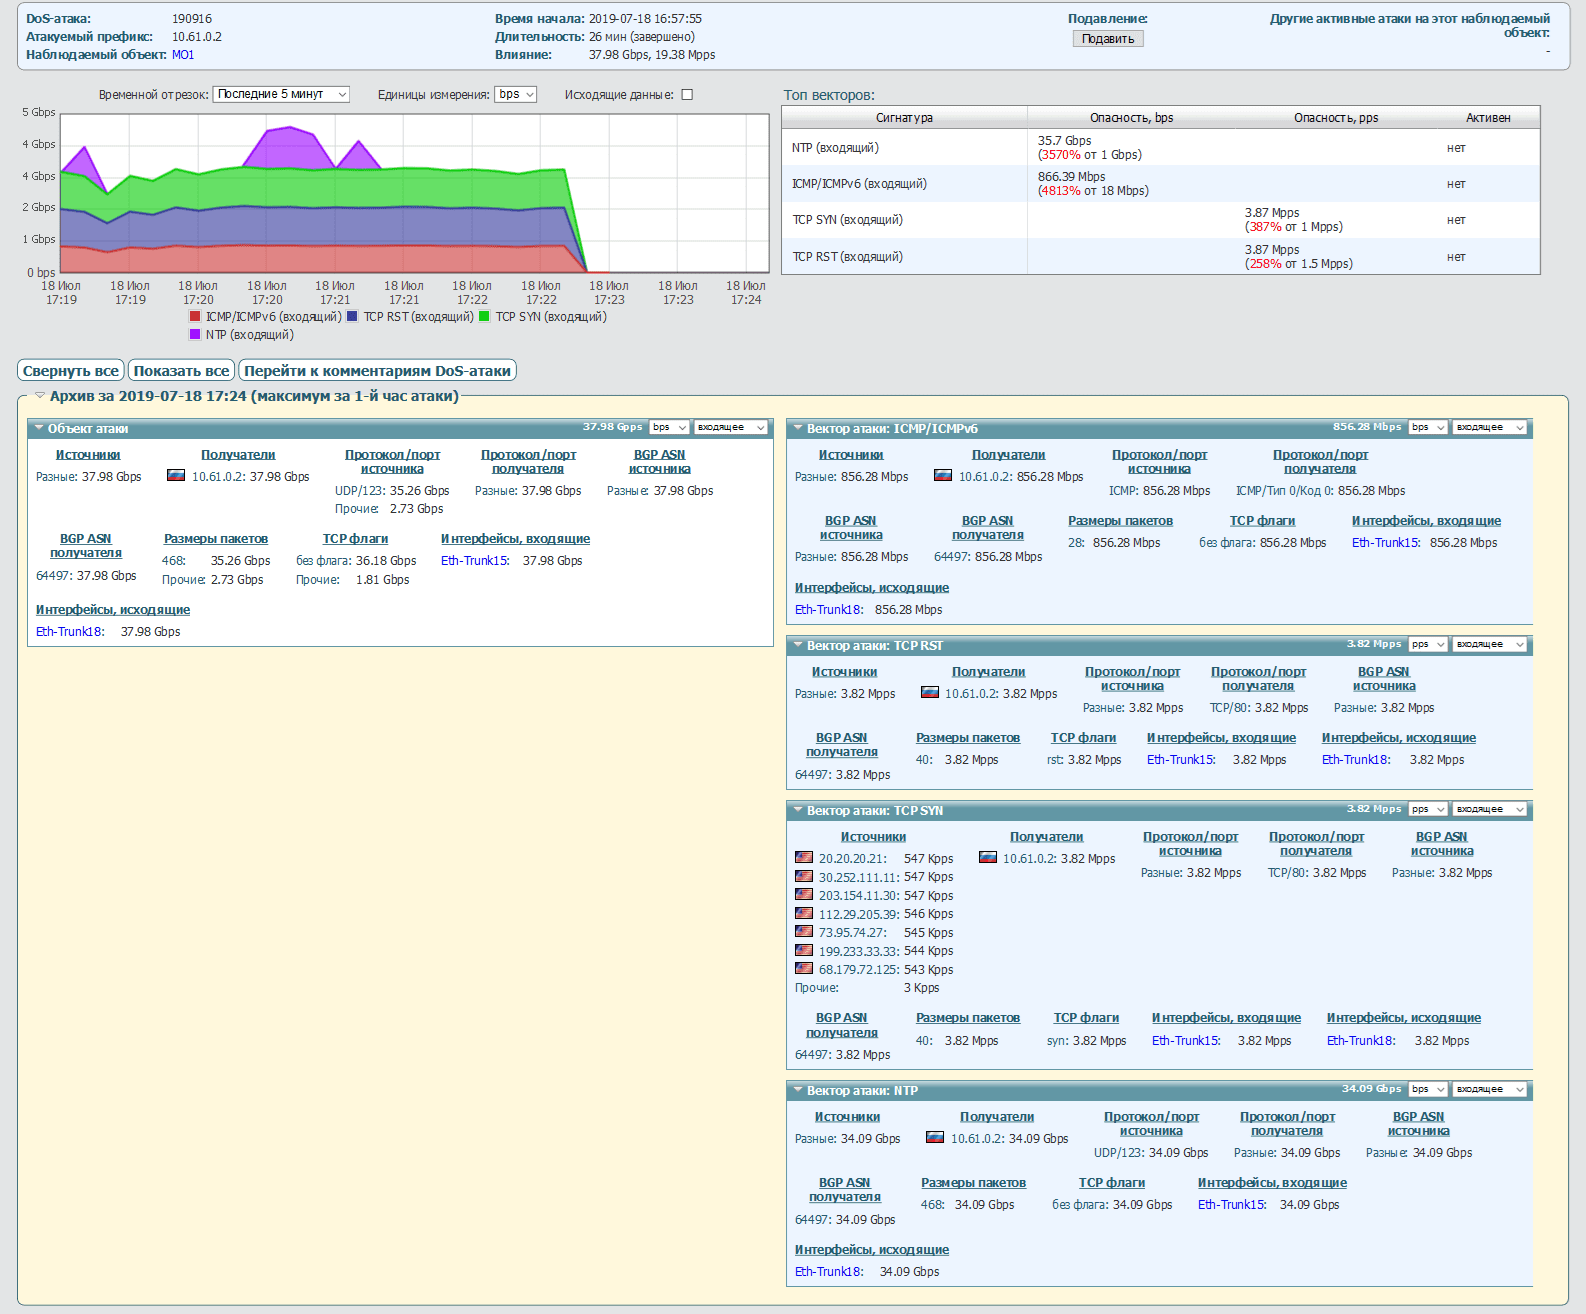
Task: Select the NTP (входящий) vector row
Action: point(1161,148)
